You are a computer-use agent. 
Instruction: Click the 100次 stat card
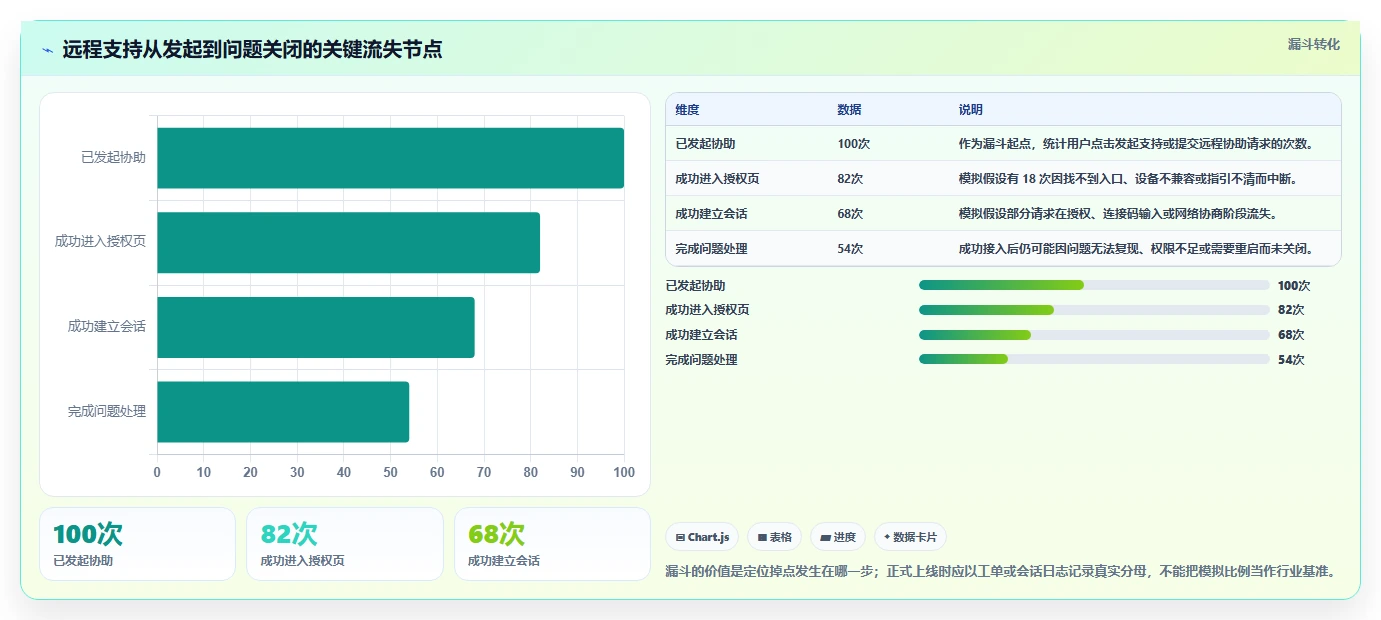[x=137, y=544]
